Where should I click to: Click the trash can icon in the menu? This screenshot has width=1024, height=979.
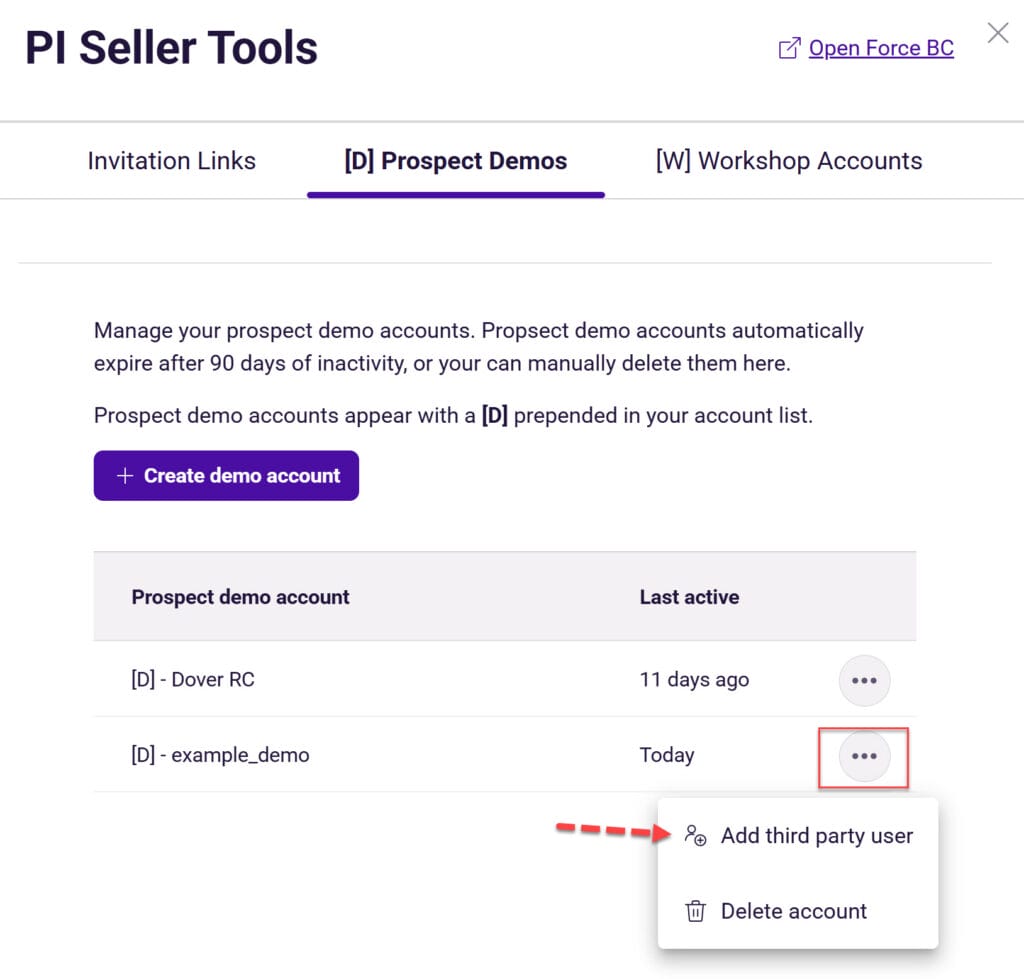695,911
